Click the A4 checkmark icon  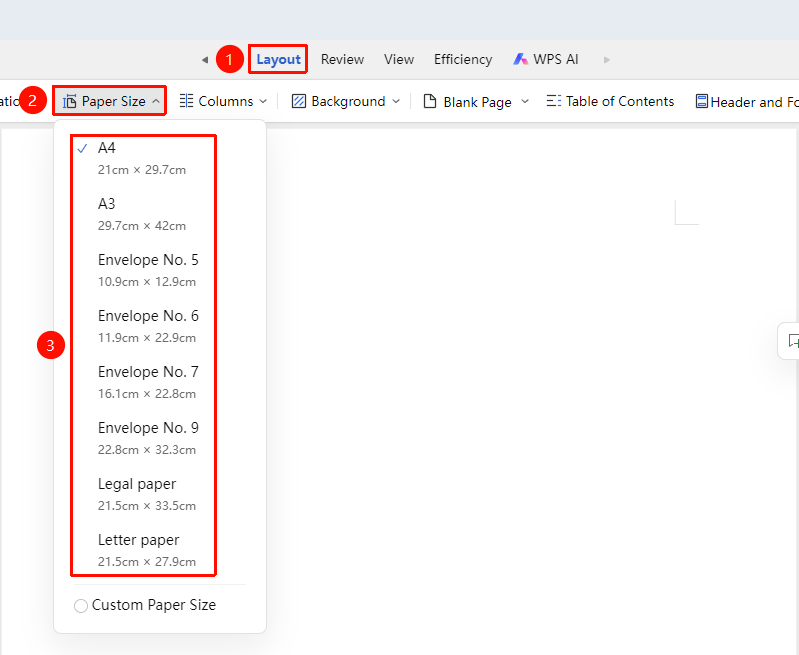tap(83, 149)
